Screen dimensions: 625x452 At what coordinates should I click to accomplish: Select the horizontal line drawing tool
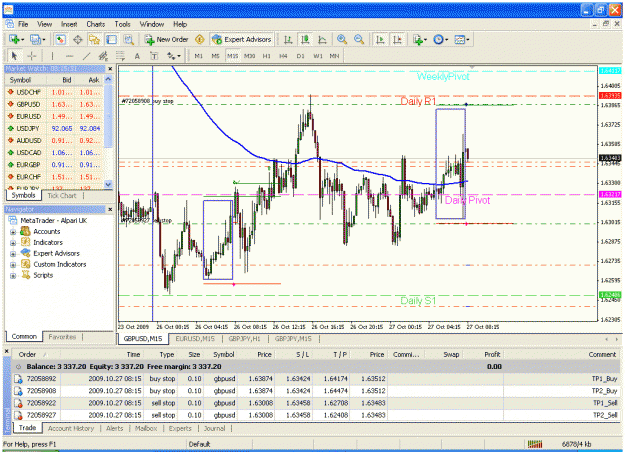pos(69,56)
